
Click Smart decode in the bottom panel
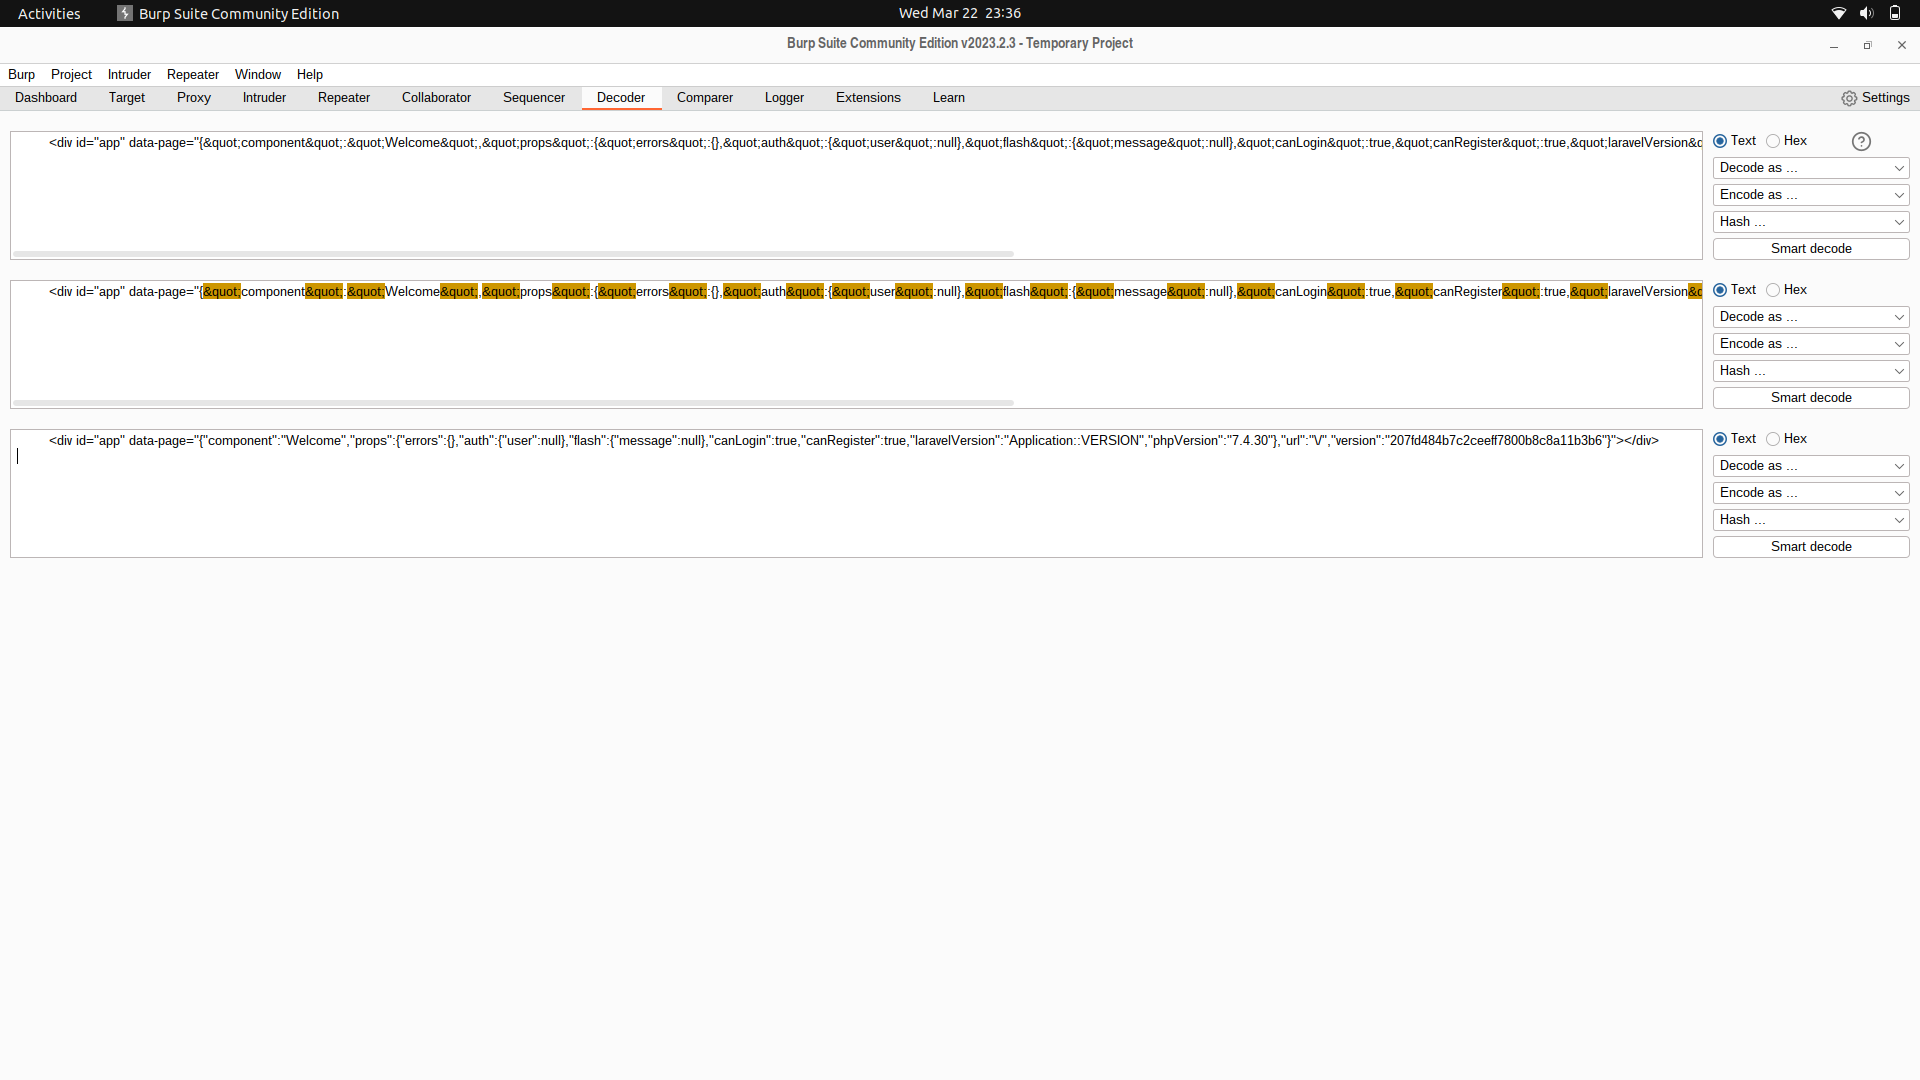tap(1810, 546)
